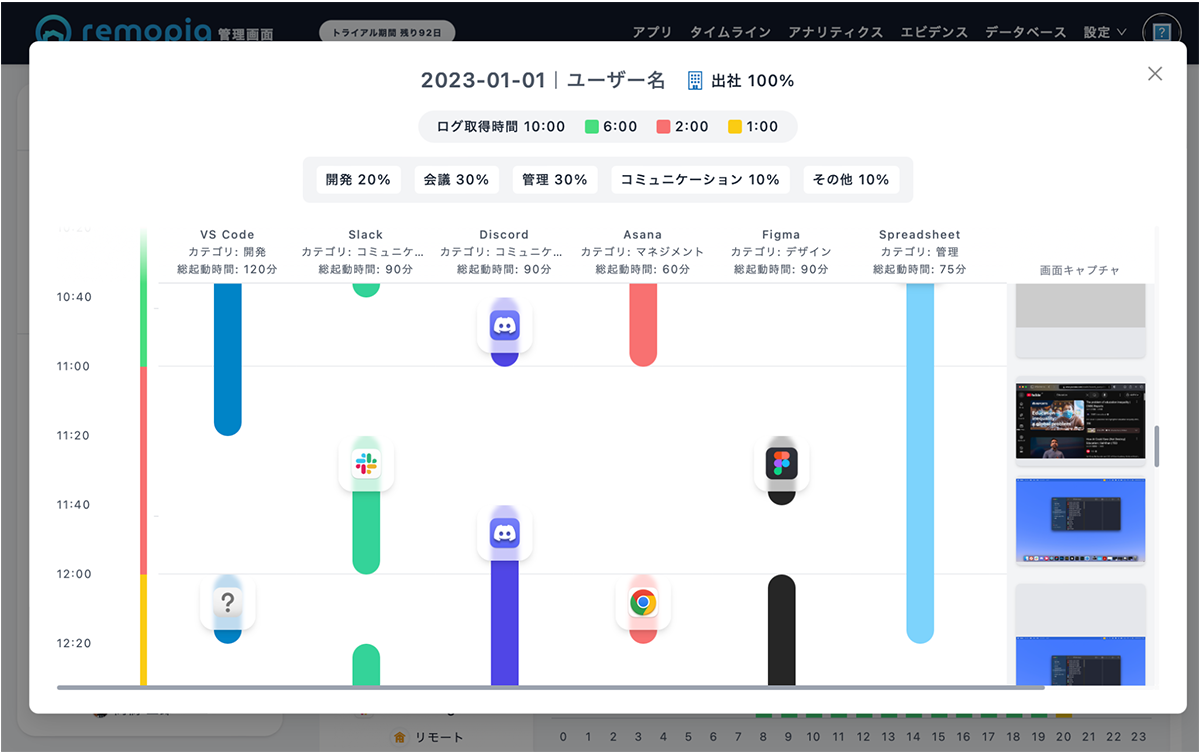Click the trial period remaining 92 days badge
Image resolution: width=1200 pixels, height=752 pixels.
click(x=388, y=32)
